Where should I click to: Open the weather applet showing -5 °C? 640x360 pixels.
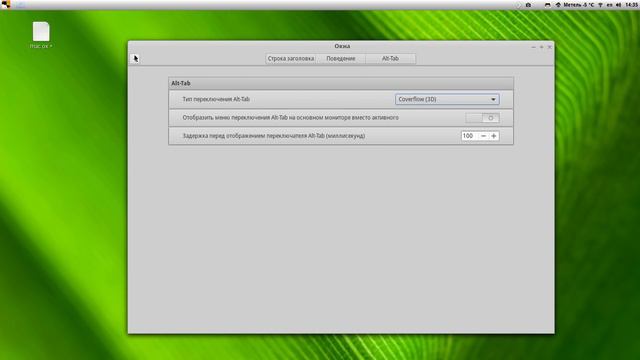[575, 5]
